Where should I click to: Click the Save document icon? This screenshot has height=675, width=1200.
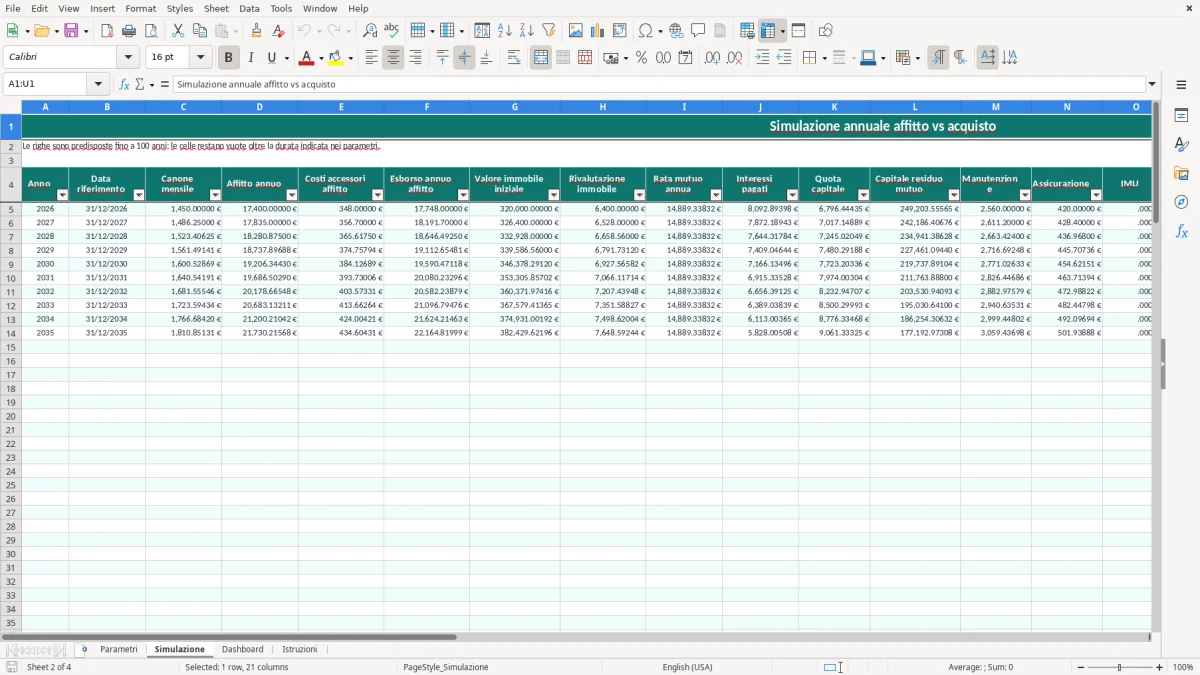point(71,31)
